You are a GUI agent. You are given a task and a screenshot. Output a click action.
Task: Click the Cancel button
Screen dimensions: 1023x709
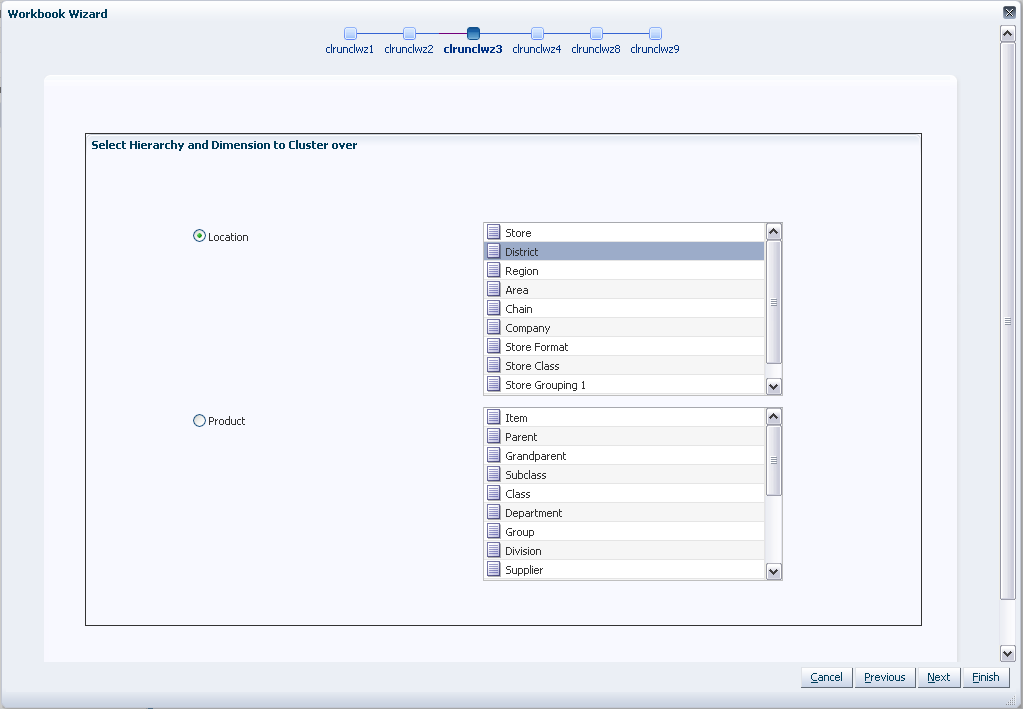pyautogui.click(x=827, y=677)
